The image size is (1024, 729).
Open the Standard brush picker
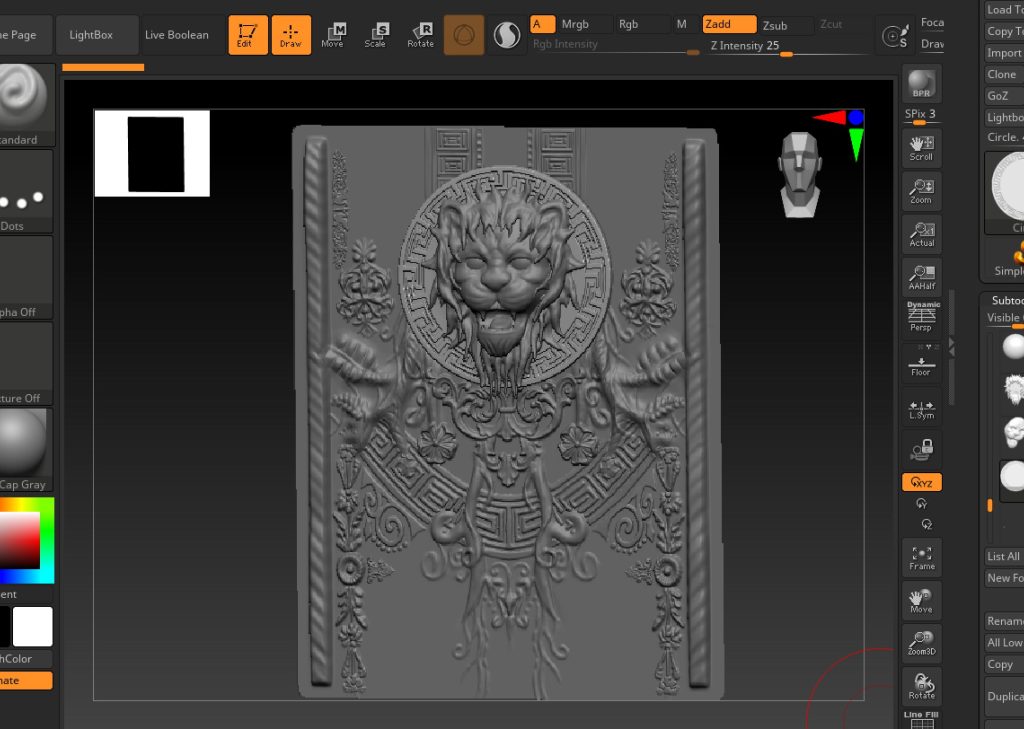(26, 105)
